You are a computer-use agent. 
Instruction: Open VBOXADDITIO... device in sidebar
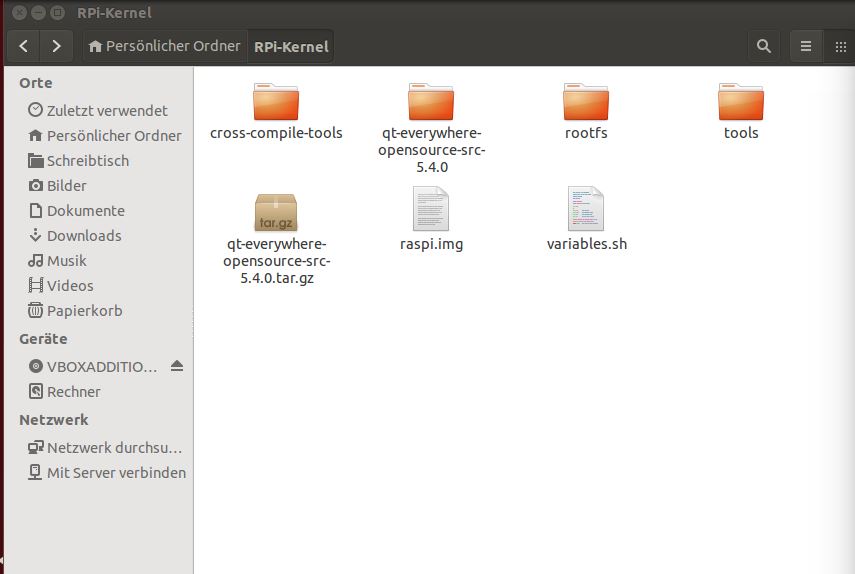(93, 367)
